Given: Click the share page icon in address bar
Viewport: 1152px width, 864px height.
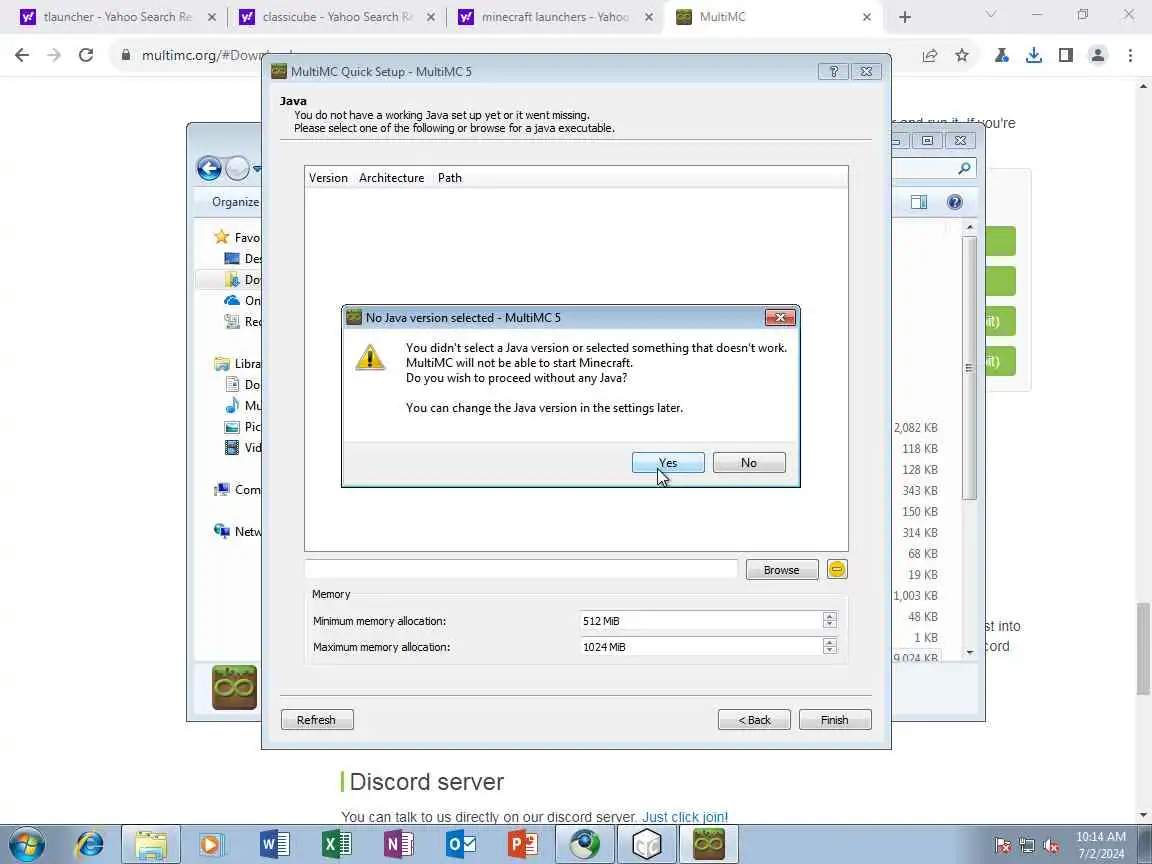Looking at the screenshot, I should click(930, 55).
